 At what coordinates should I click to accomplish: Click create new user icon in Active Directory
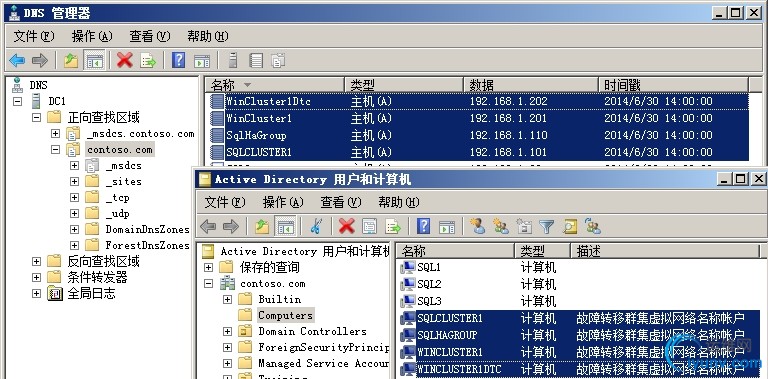tap(478, 226)
